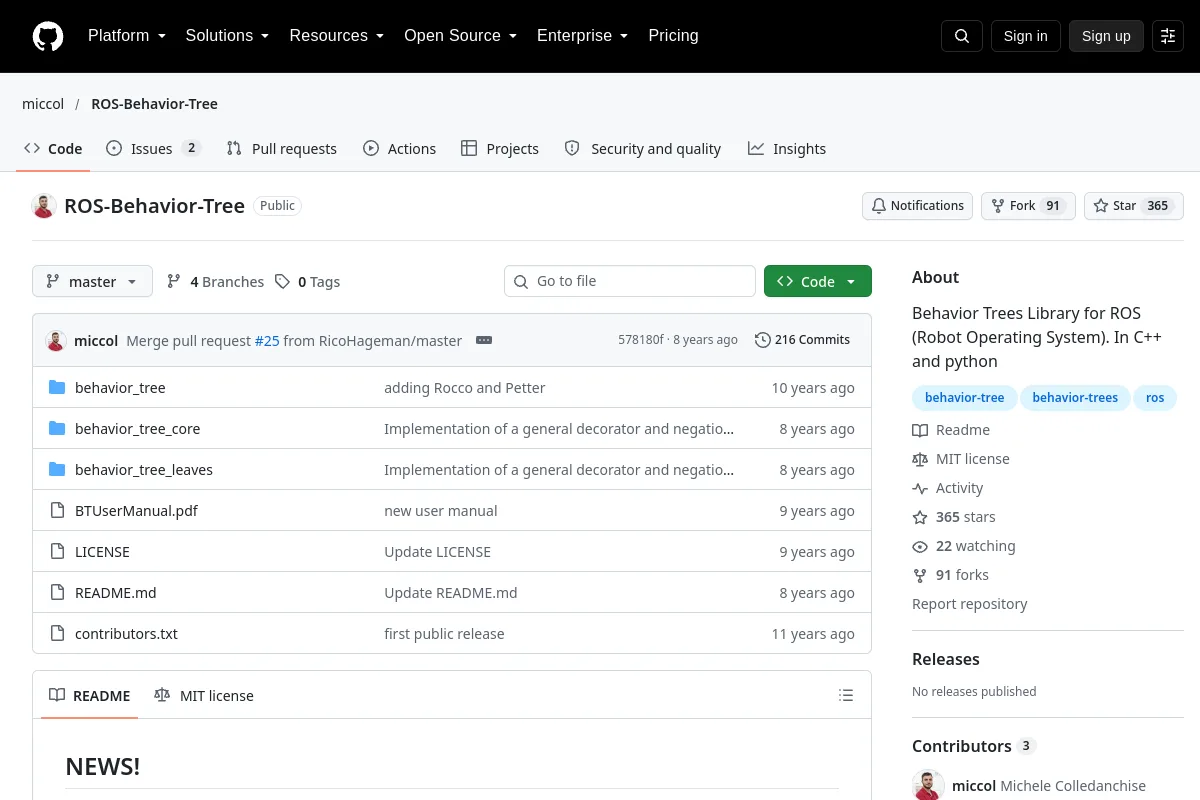Click the eye icon next to 22 watching
1200x800 pixels.
(920, 546)
